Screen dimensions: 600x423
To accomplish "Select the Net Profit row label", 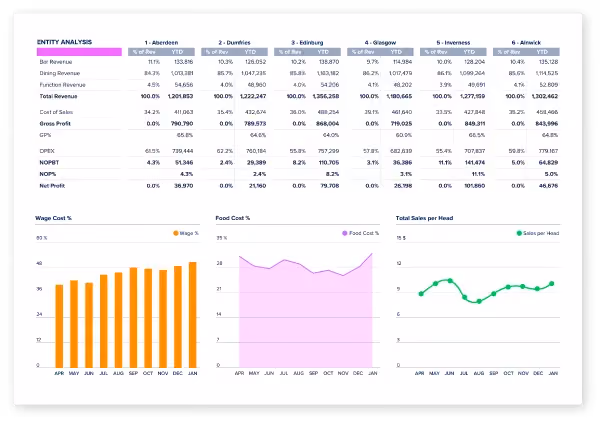I will coord(52,186).
